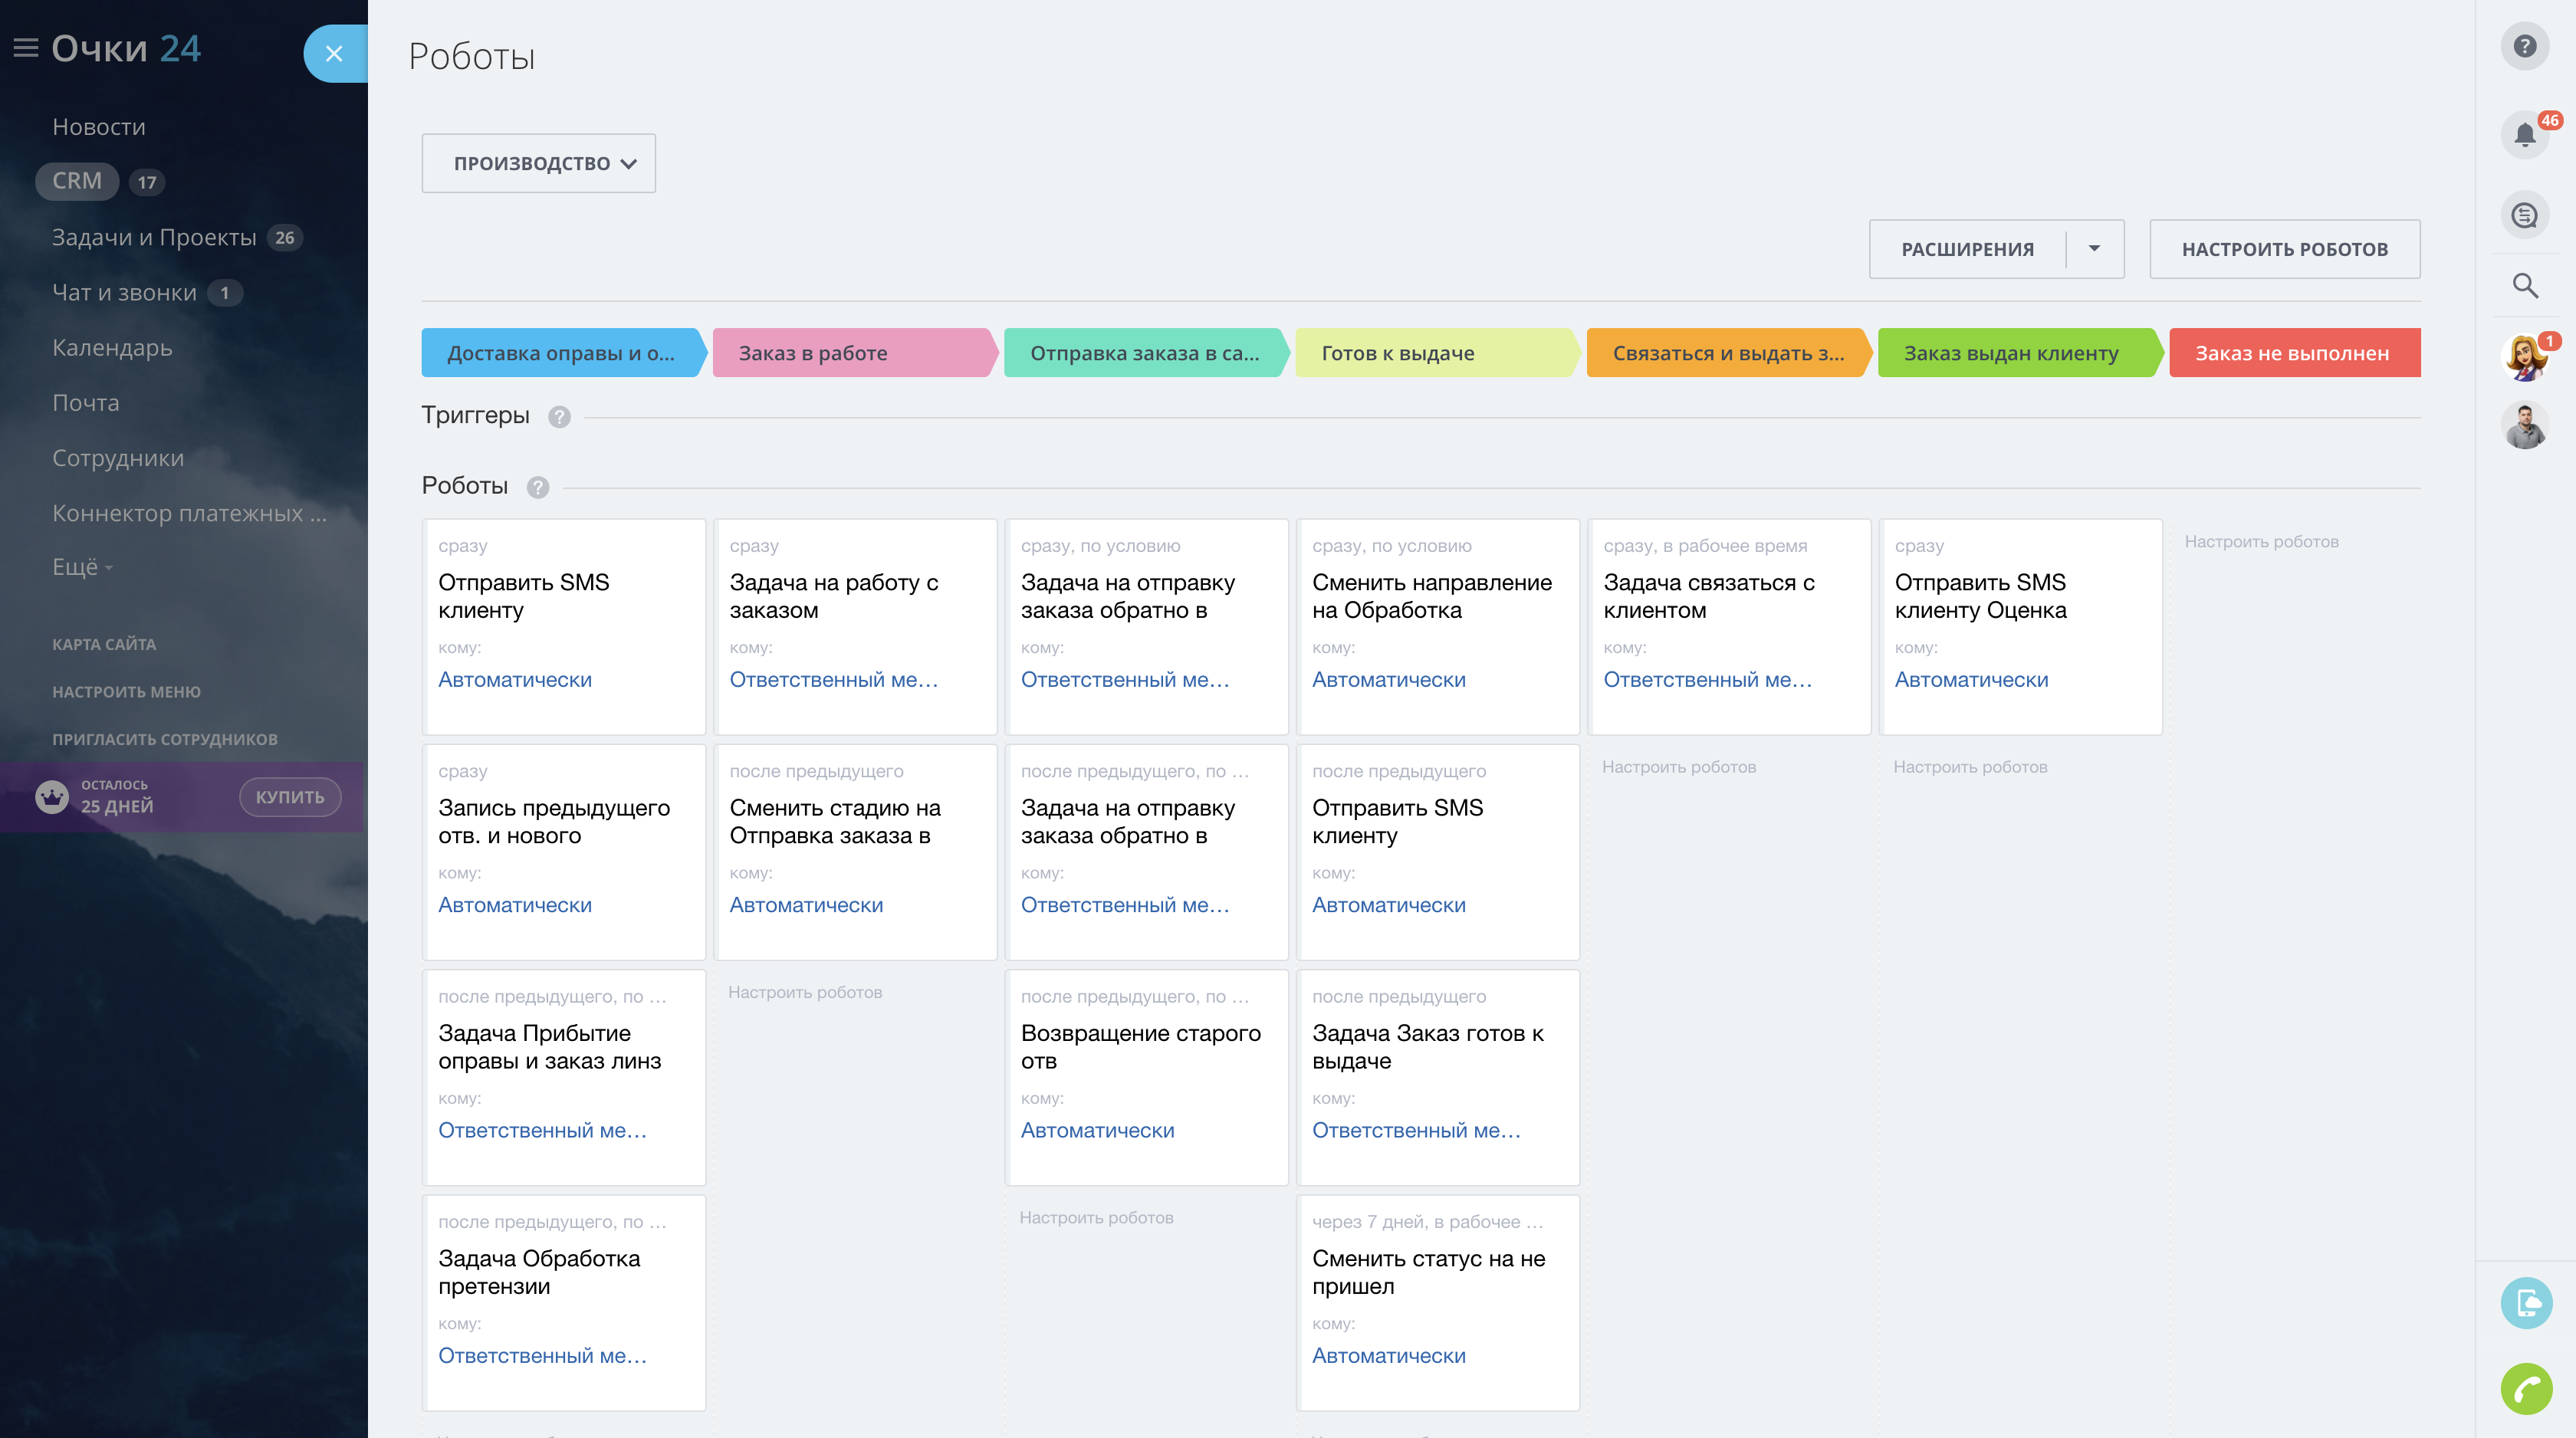Open the Производство dropdown
Screen dimensions: 2576x1438
click(x=538, y=163)
